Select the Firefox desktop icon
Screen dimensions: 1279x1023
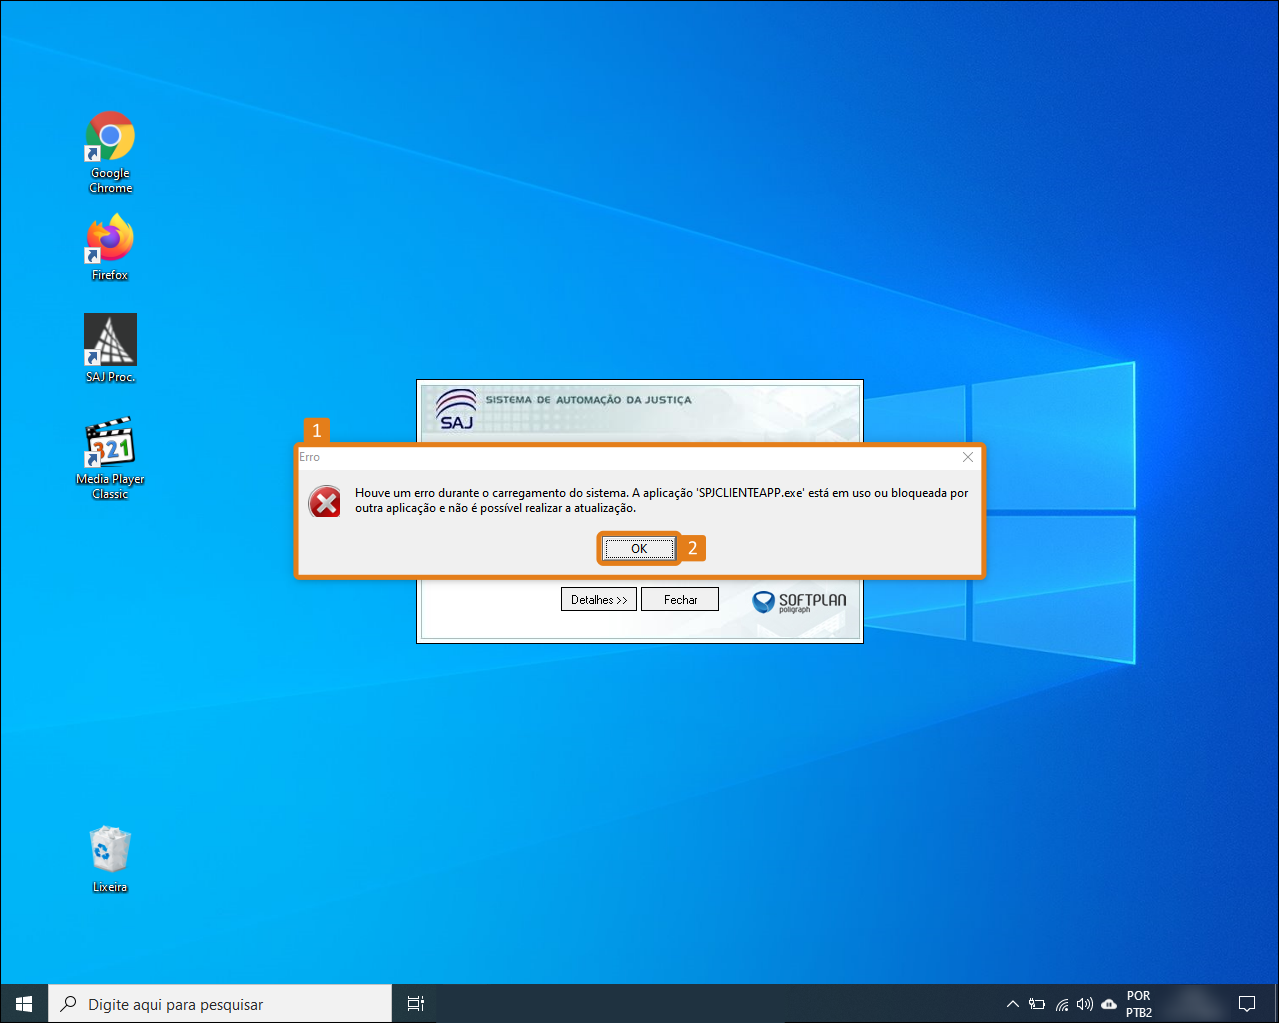(x=110, y=241)
